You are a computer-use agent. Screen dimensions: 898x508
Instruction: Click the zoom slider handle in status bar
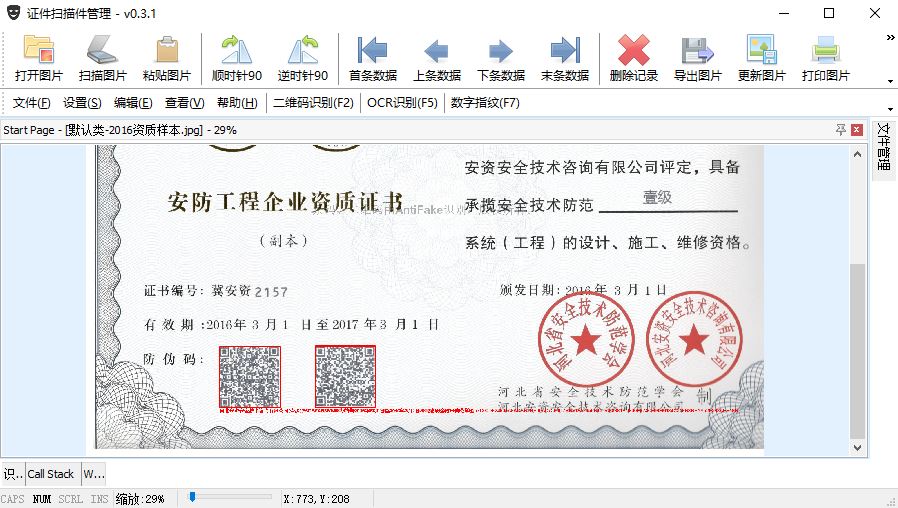[x=192, y=497]
